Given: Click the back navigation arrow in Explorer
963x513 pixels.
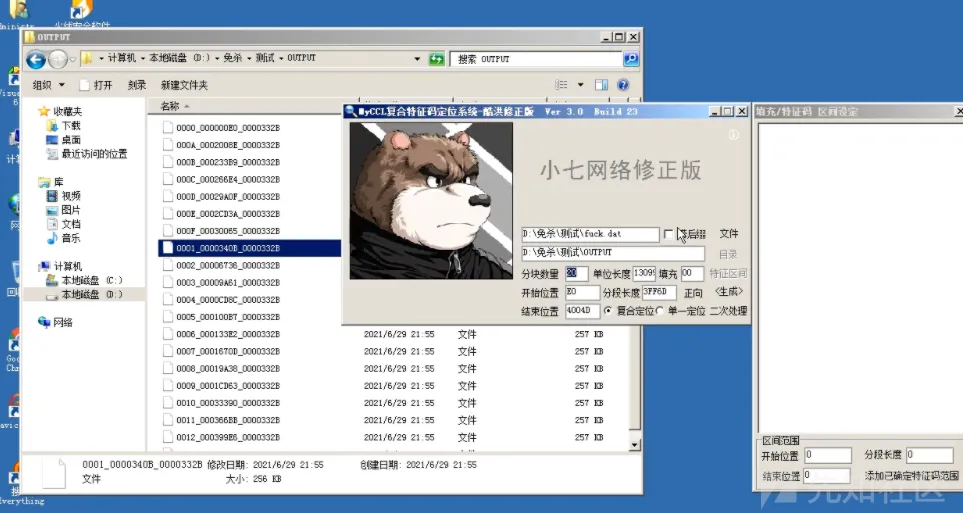Looking at the screenshot, I should pos(36,59).
